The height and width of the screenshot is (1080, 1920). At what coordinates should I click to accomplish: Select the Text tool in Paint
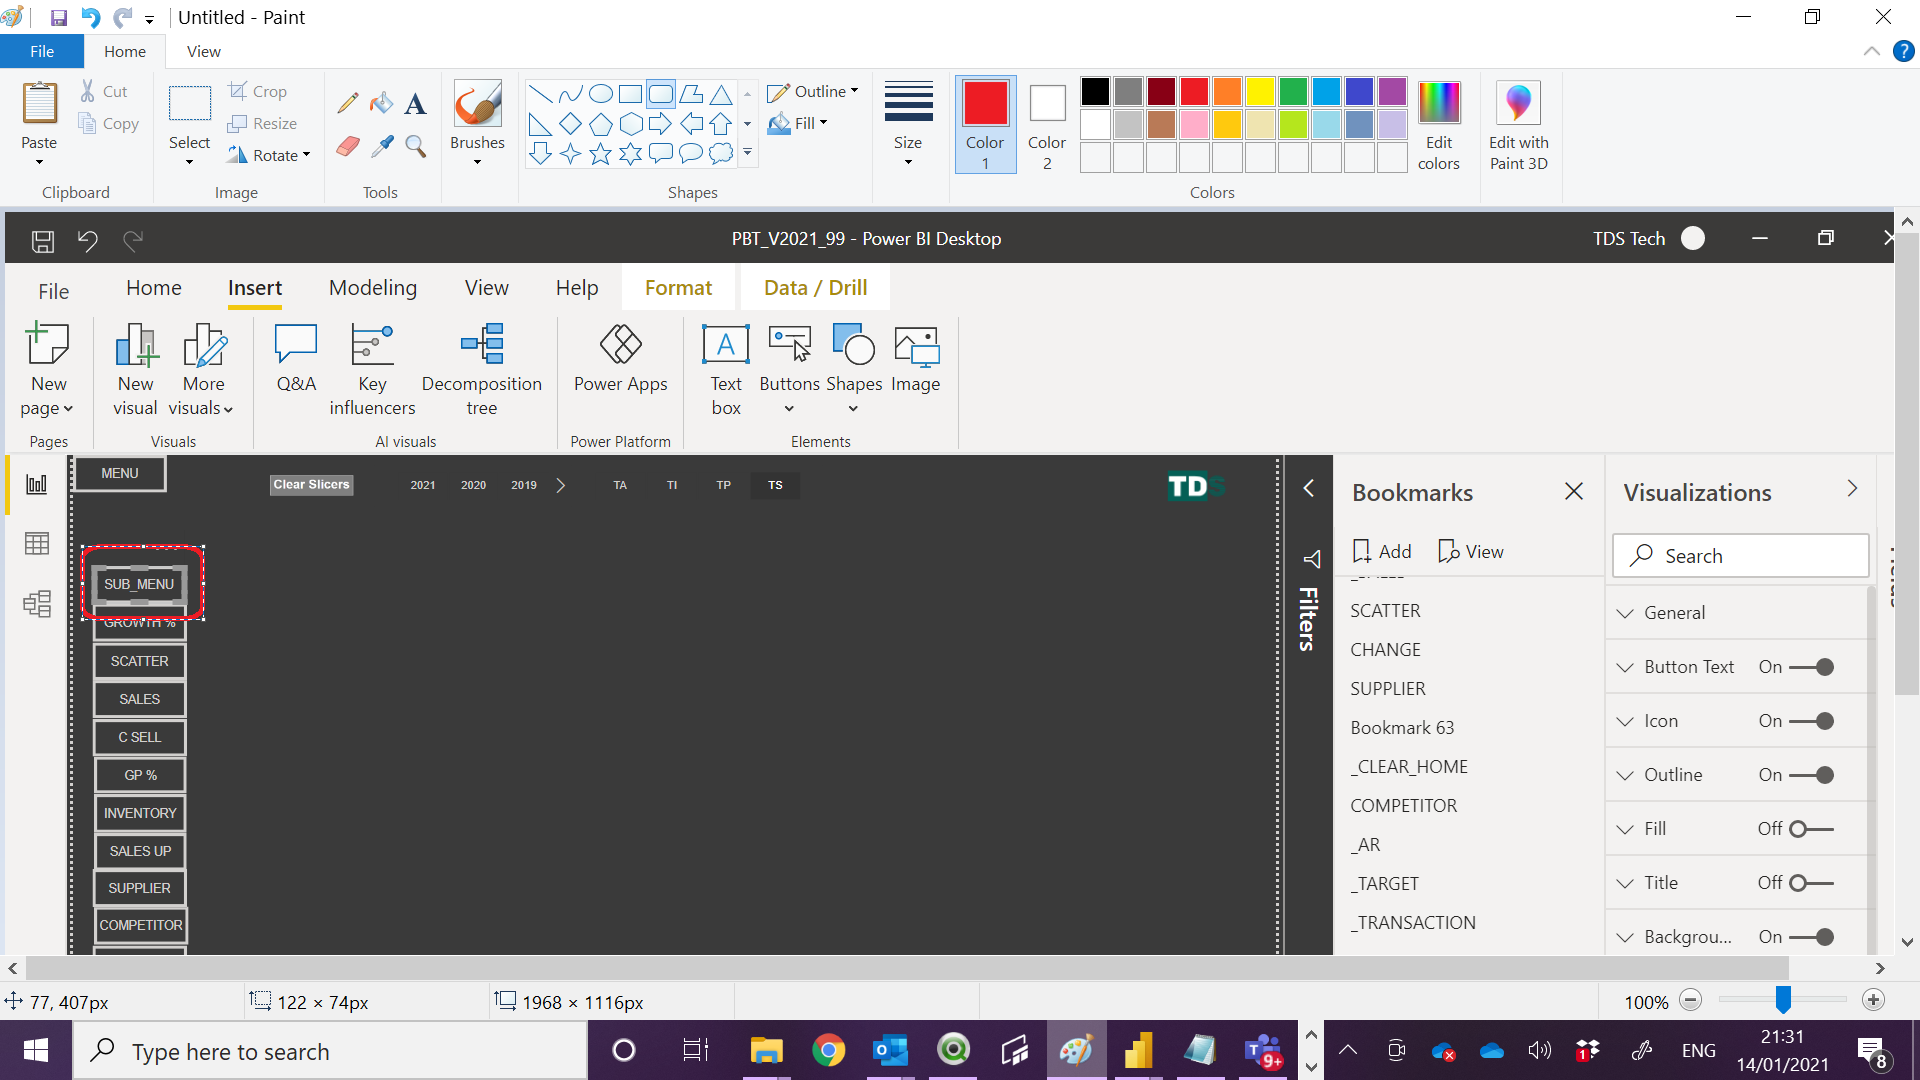[x=415, y=102]
